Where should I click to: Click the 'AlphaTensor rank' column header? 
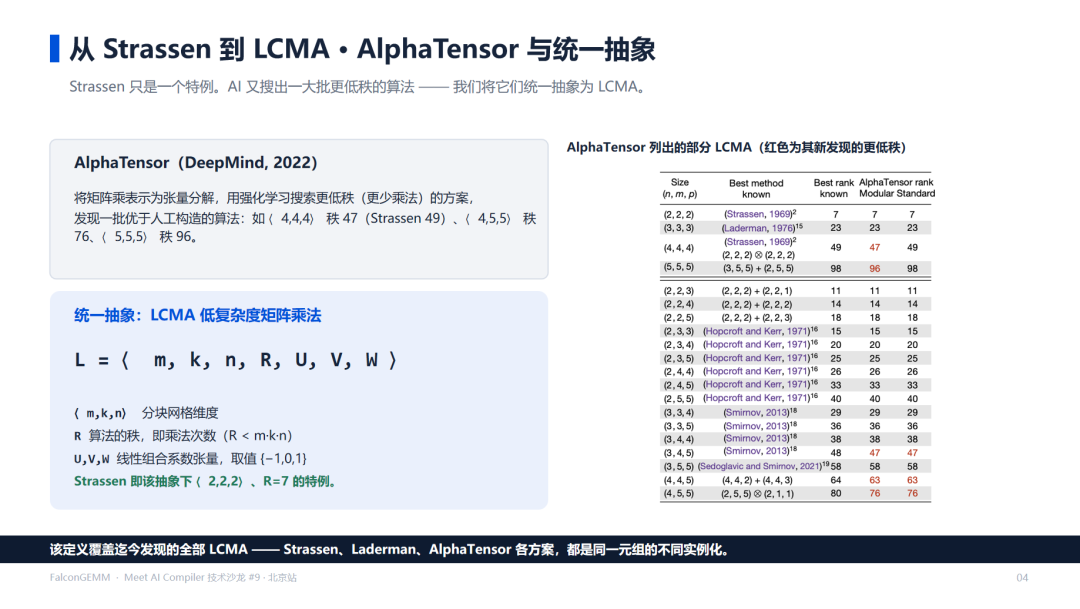click(x=896, y=183)
